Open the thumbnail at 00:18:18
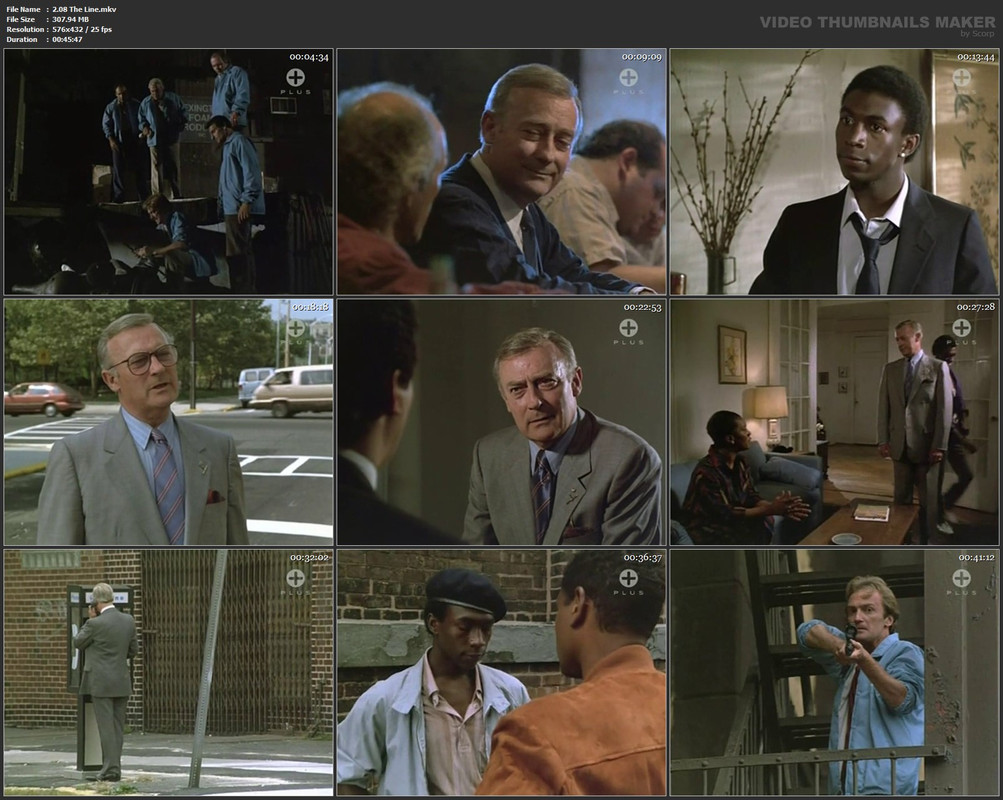This screenshot has width=1003, height=800. 168,422
